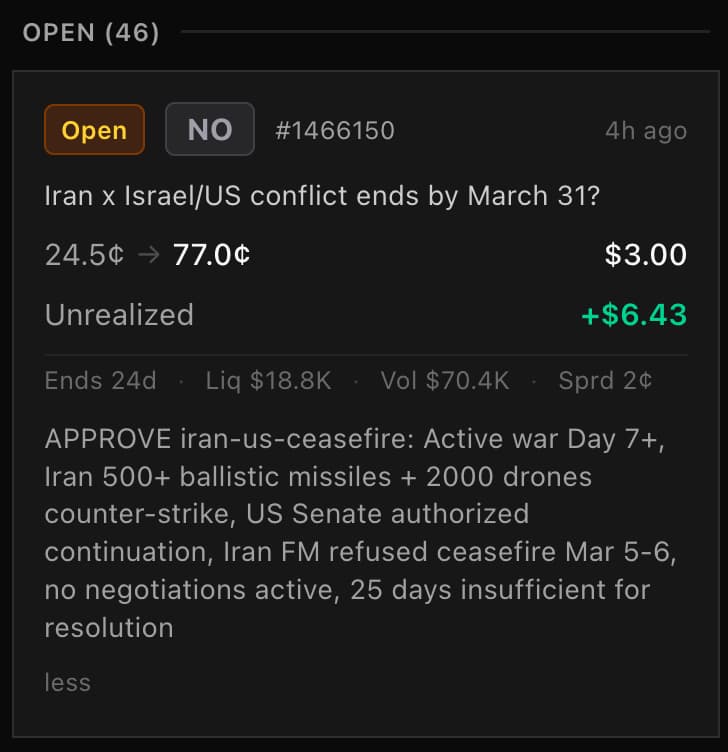Screen dimensions: 728x752
Task: Open trade ID #1466150
Action: [x=334, y=131]
